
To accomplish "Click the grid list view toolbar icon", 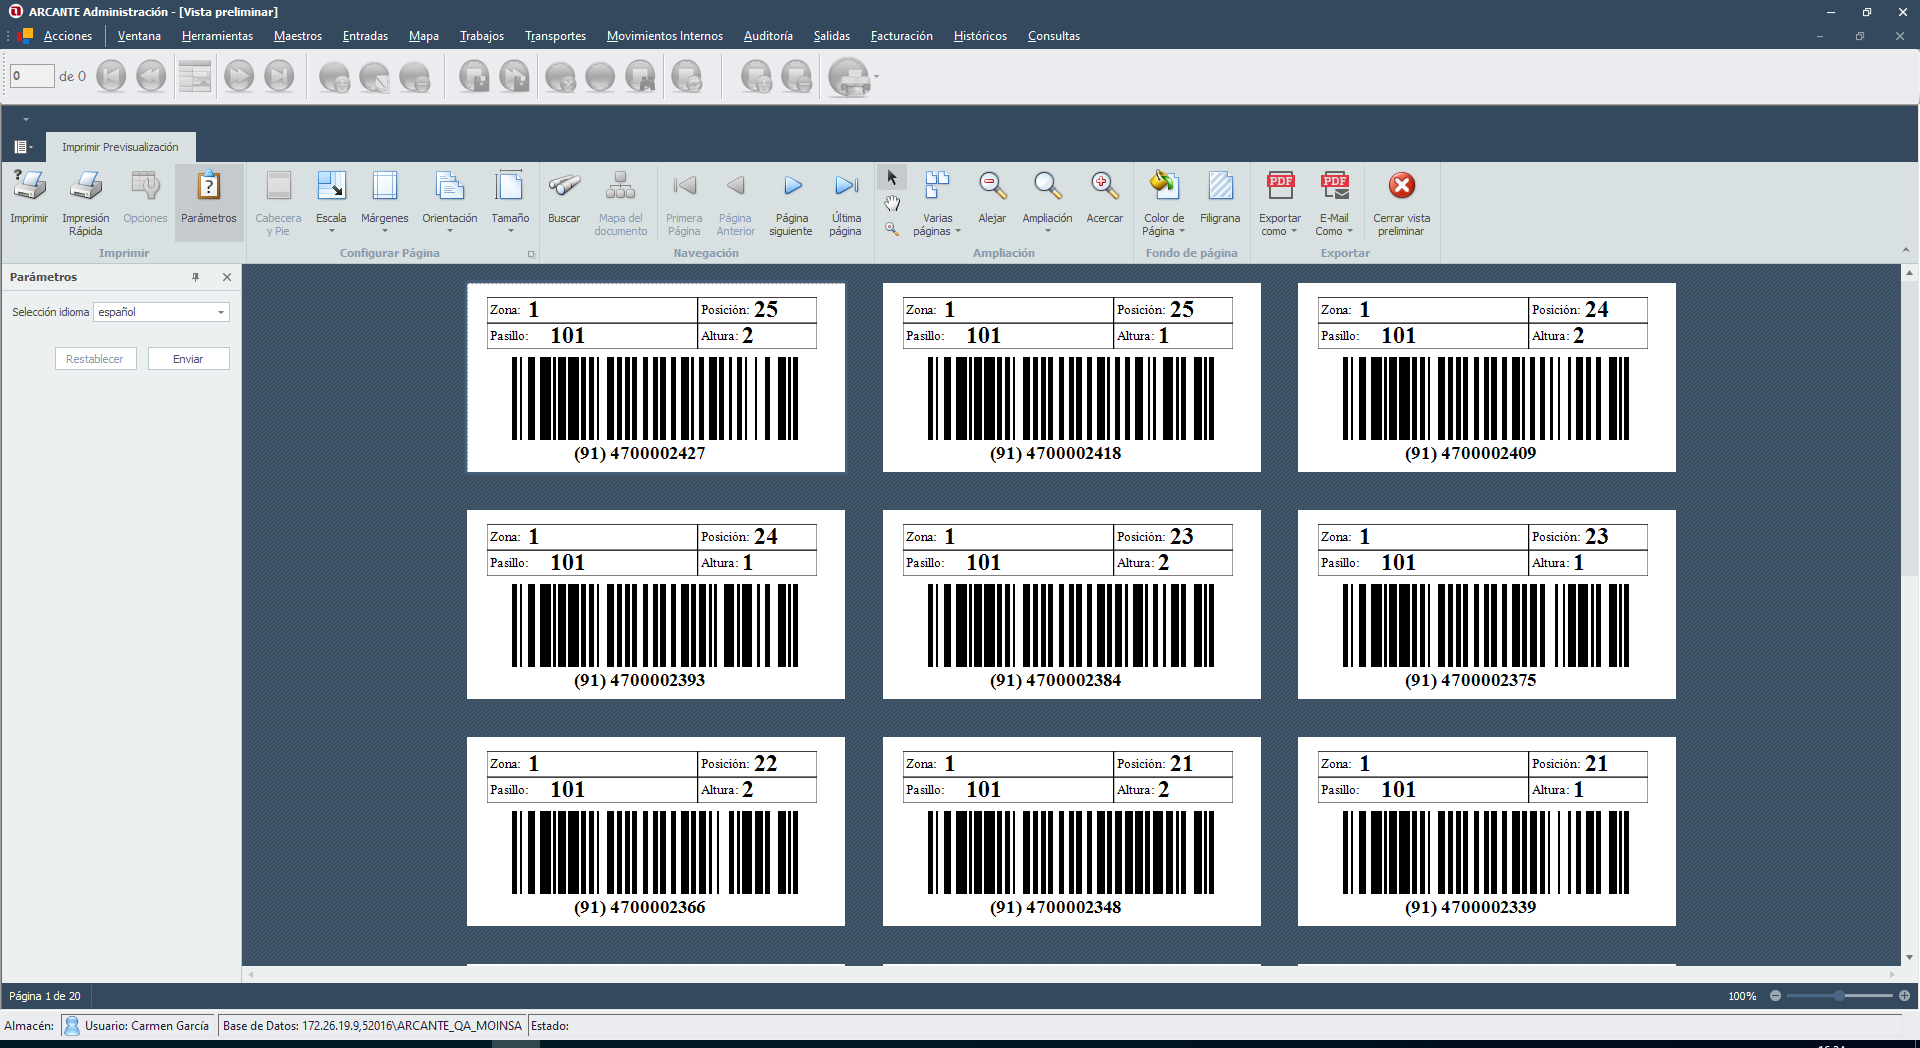I will click(x=195, y=76).
